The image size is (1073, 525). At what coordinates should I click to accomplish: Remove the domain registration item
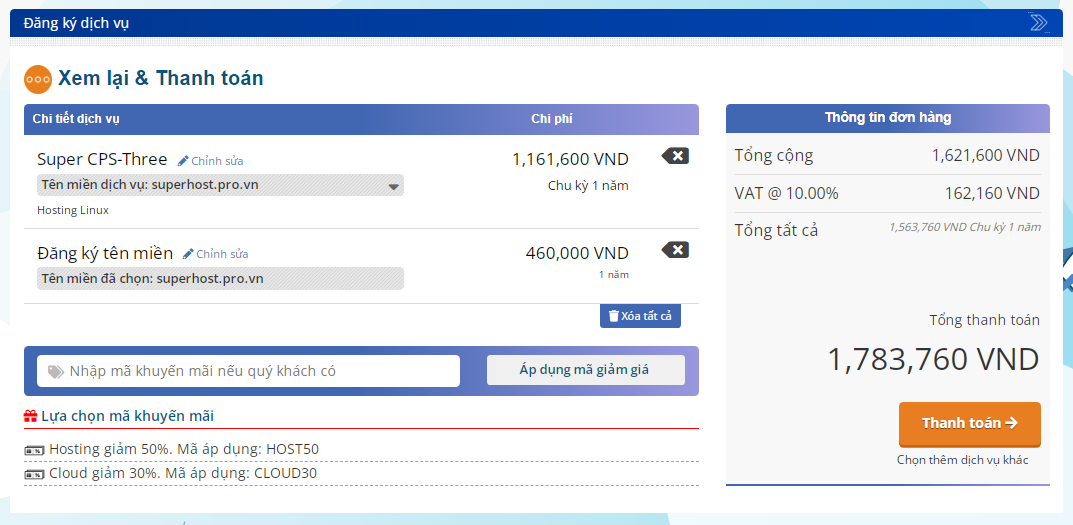coord(675,250)
